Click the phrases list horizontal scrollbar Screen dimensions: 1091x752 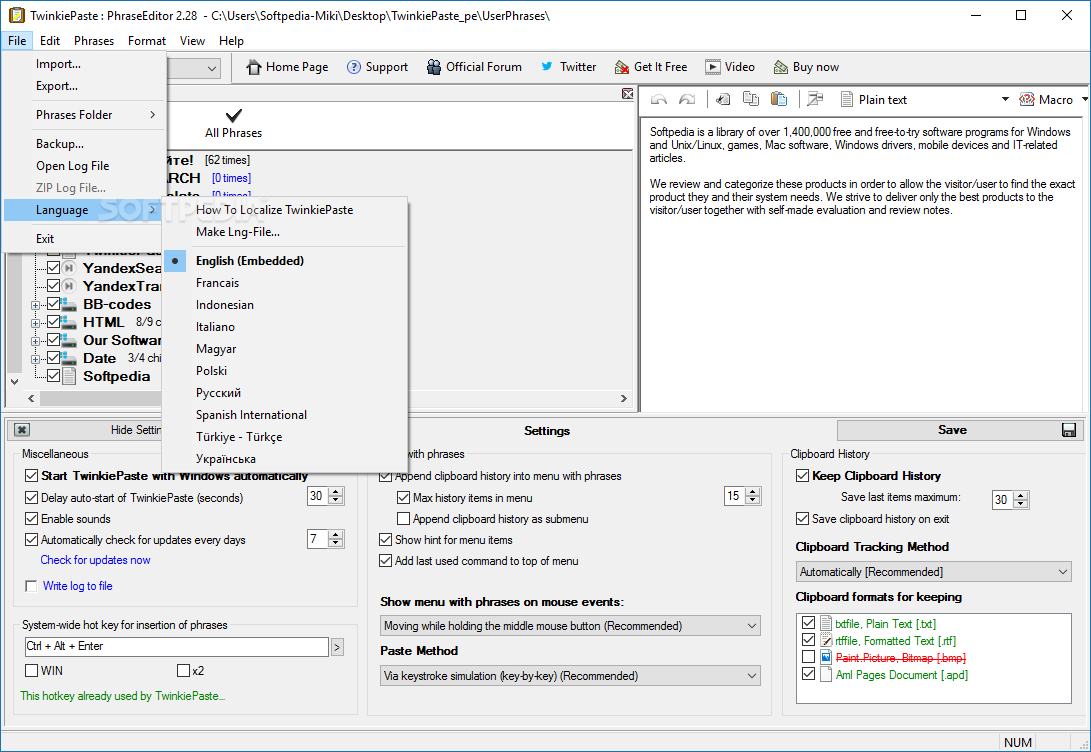(327, 399)
